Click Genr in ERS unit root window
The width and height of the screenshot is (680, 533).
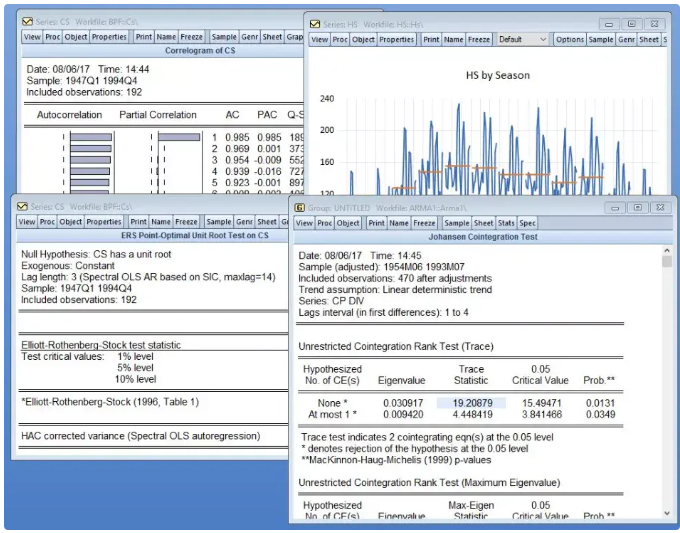click(245, 222)
